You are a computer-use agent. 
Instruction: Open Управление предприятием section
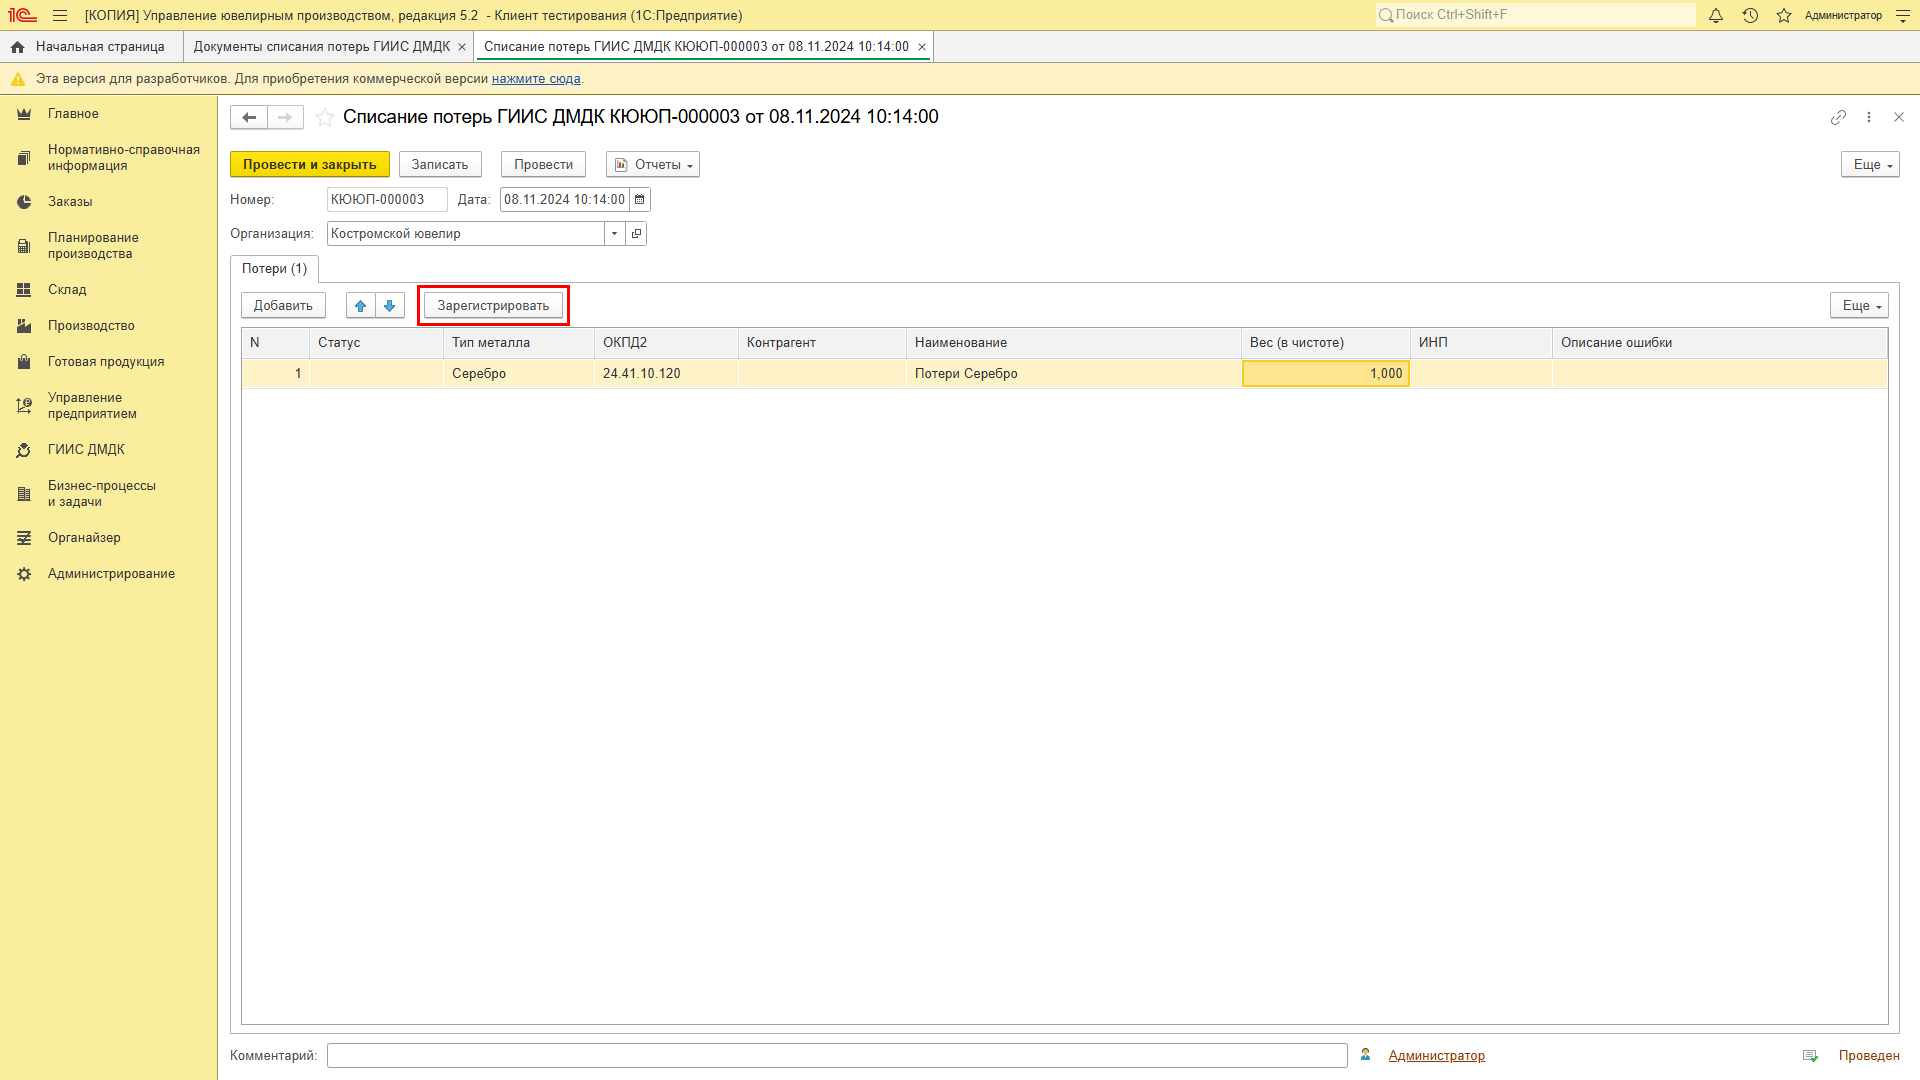[92, 406]
